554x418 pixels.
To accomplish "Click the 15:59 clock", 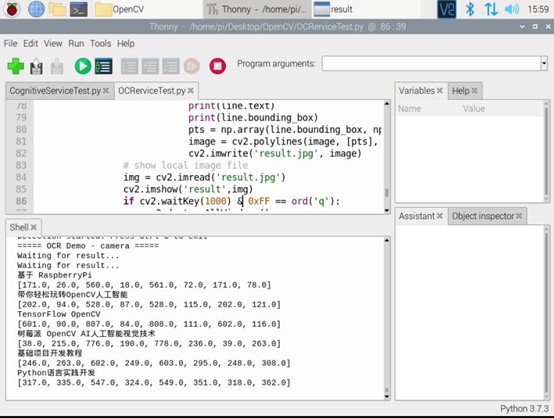I will (x=538, y=9).
